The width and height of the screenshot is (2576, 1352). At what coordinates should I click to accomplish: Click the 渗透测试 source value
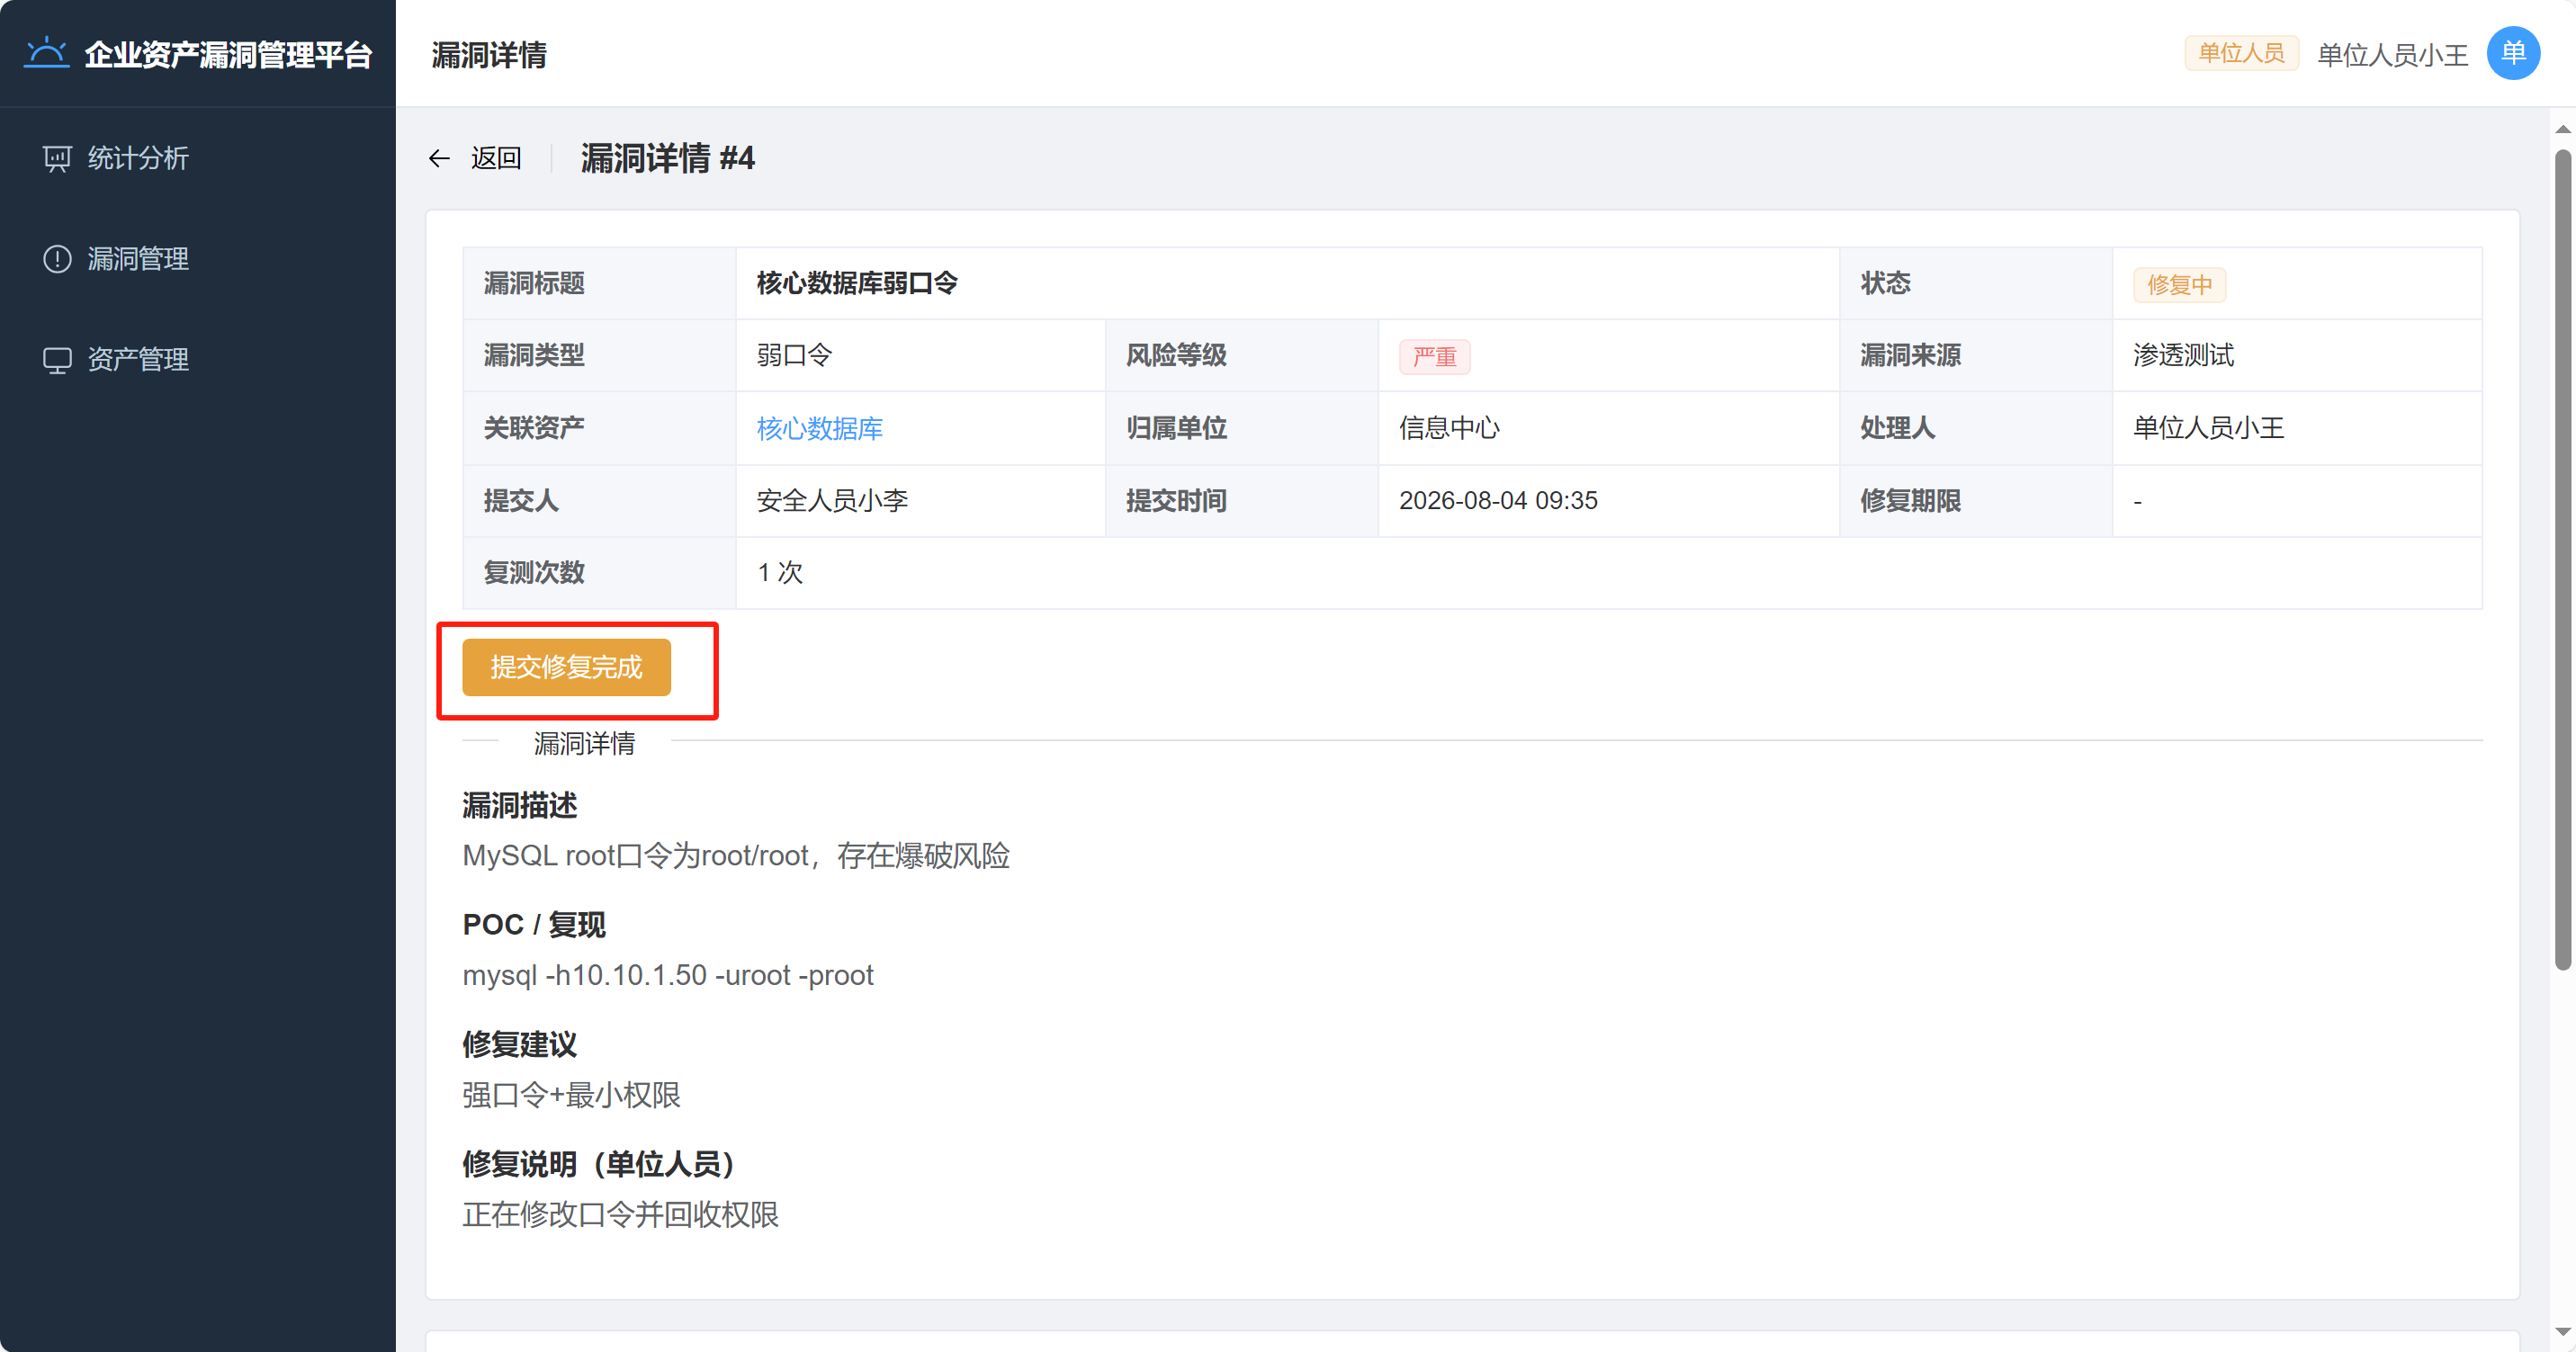coord(2183,355)
